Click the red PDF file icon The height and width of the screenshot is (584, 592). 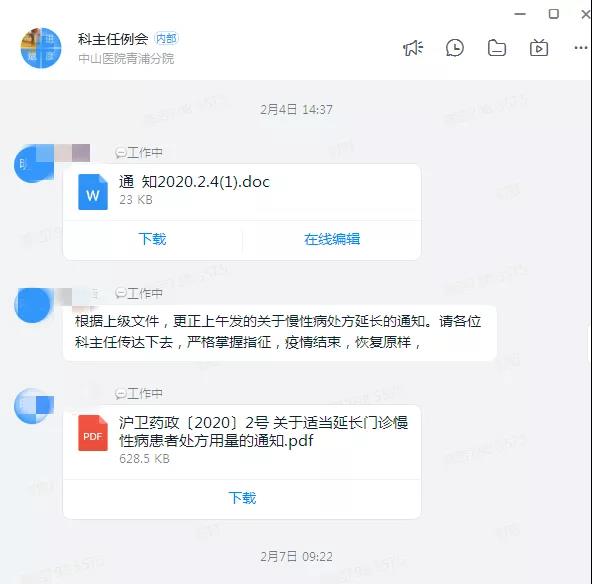click(93, 433)
